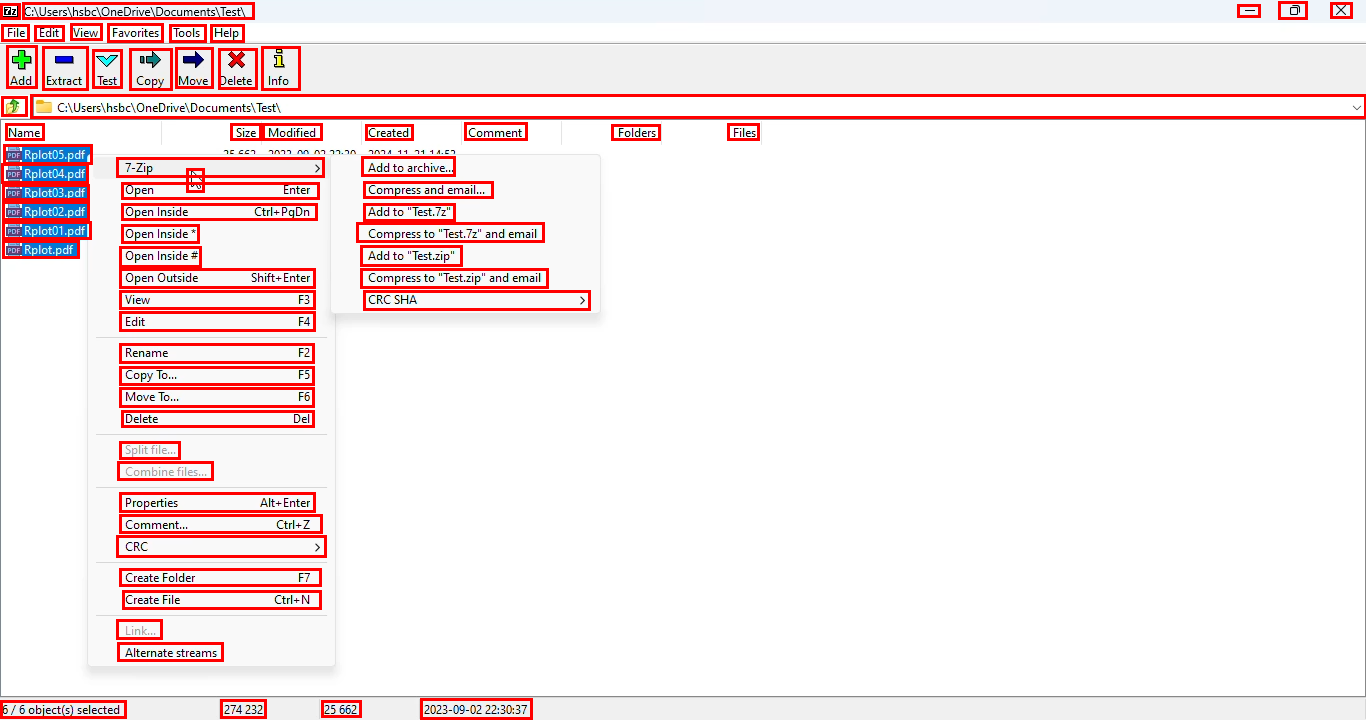This screenshot has width=1366, height=720.
Task: Choose View (F3) in context menu
Action: [x=218, y=300]
